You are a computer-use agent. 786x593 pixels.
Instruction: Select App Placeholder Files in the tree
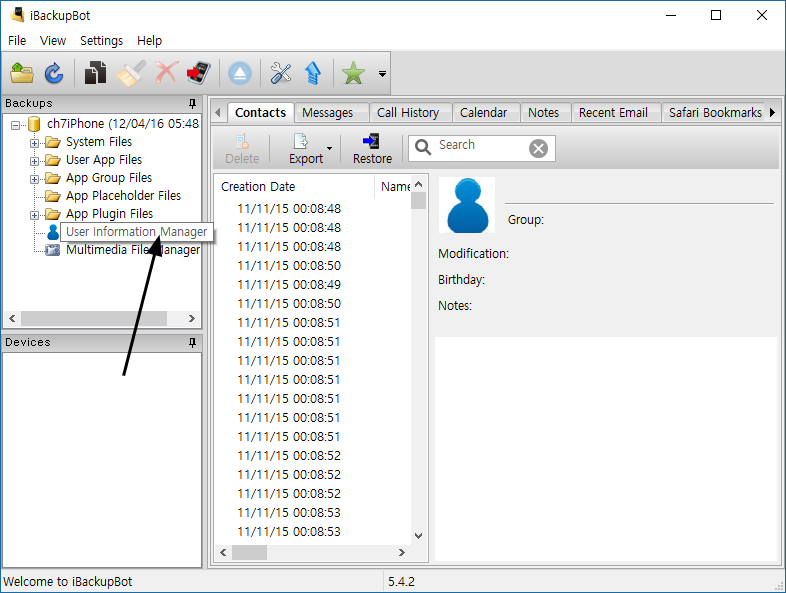point(123,195)
